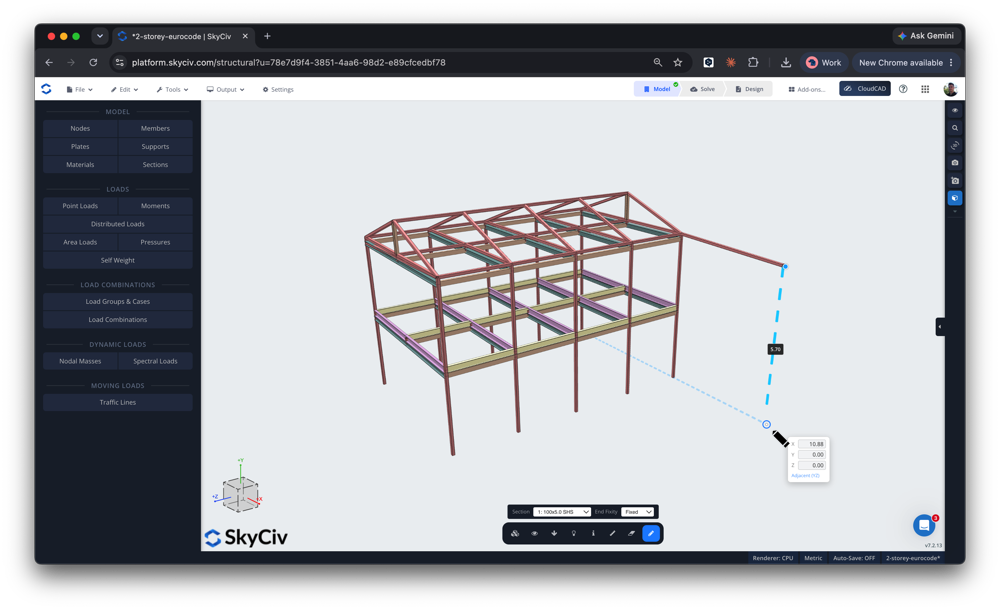
Task: Open Load Combinations
Action: (x=118, y=320)
